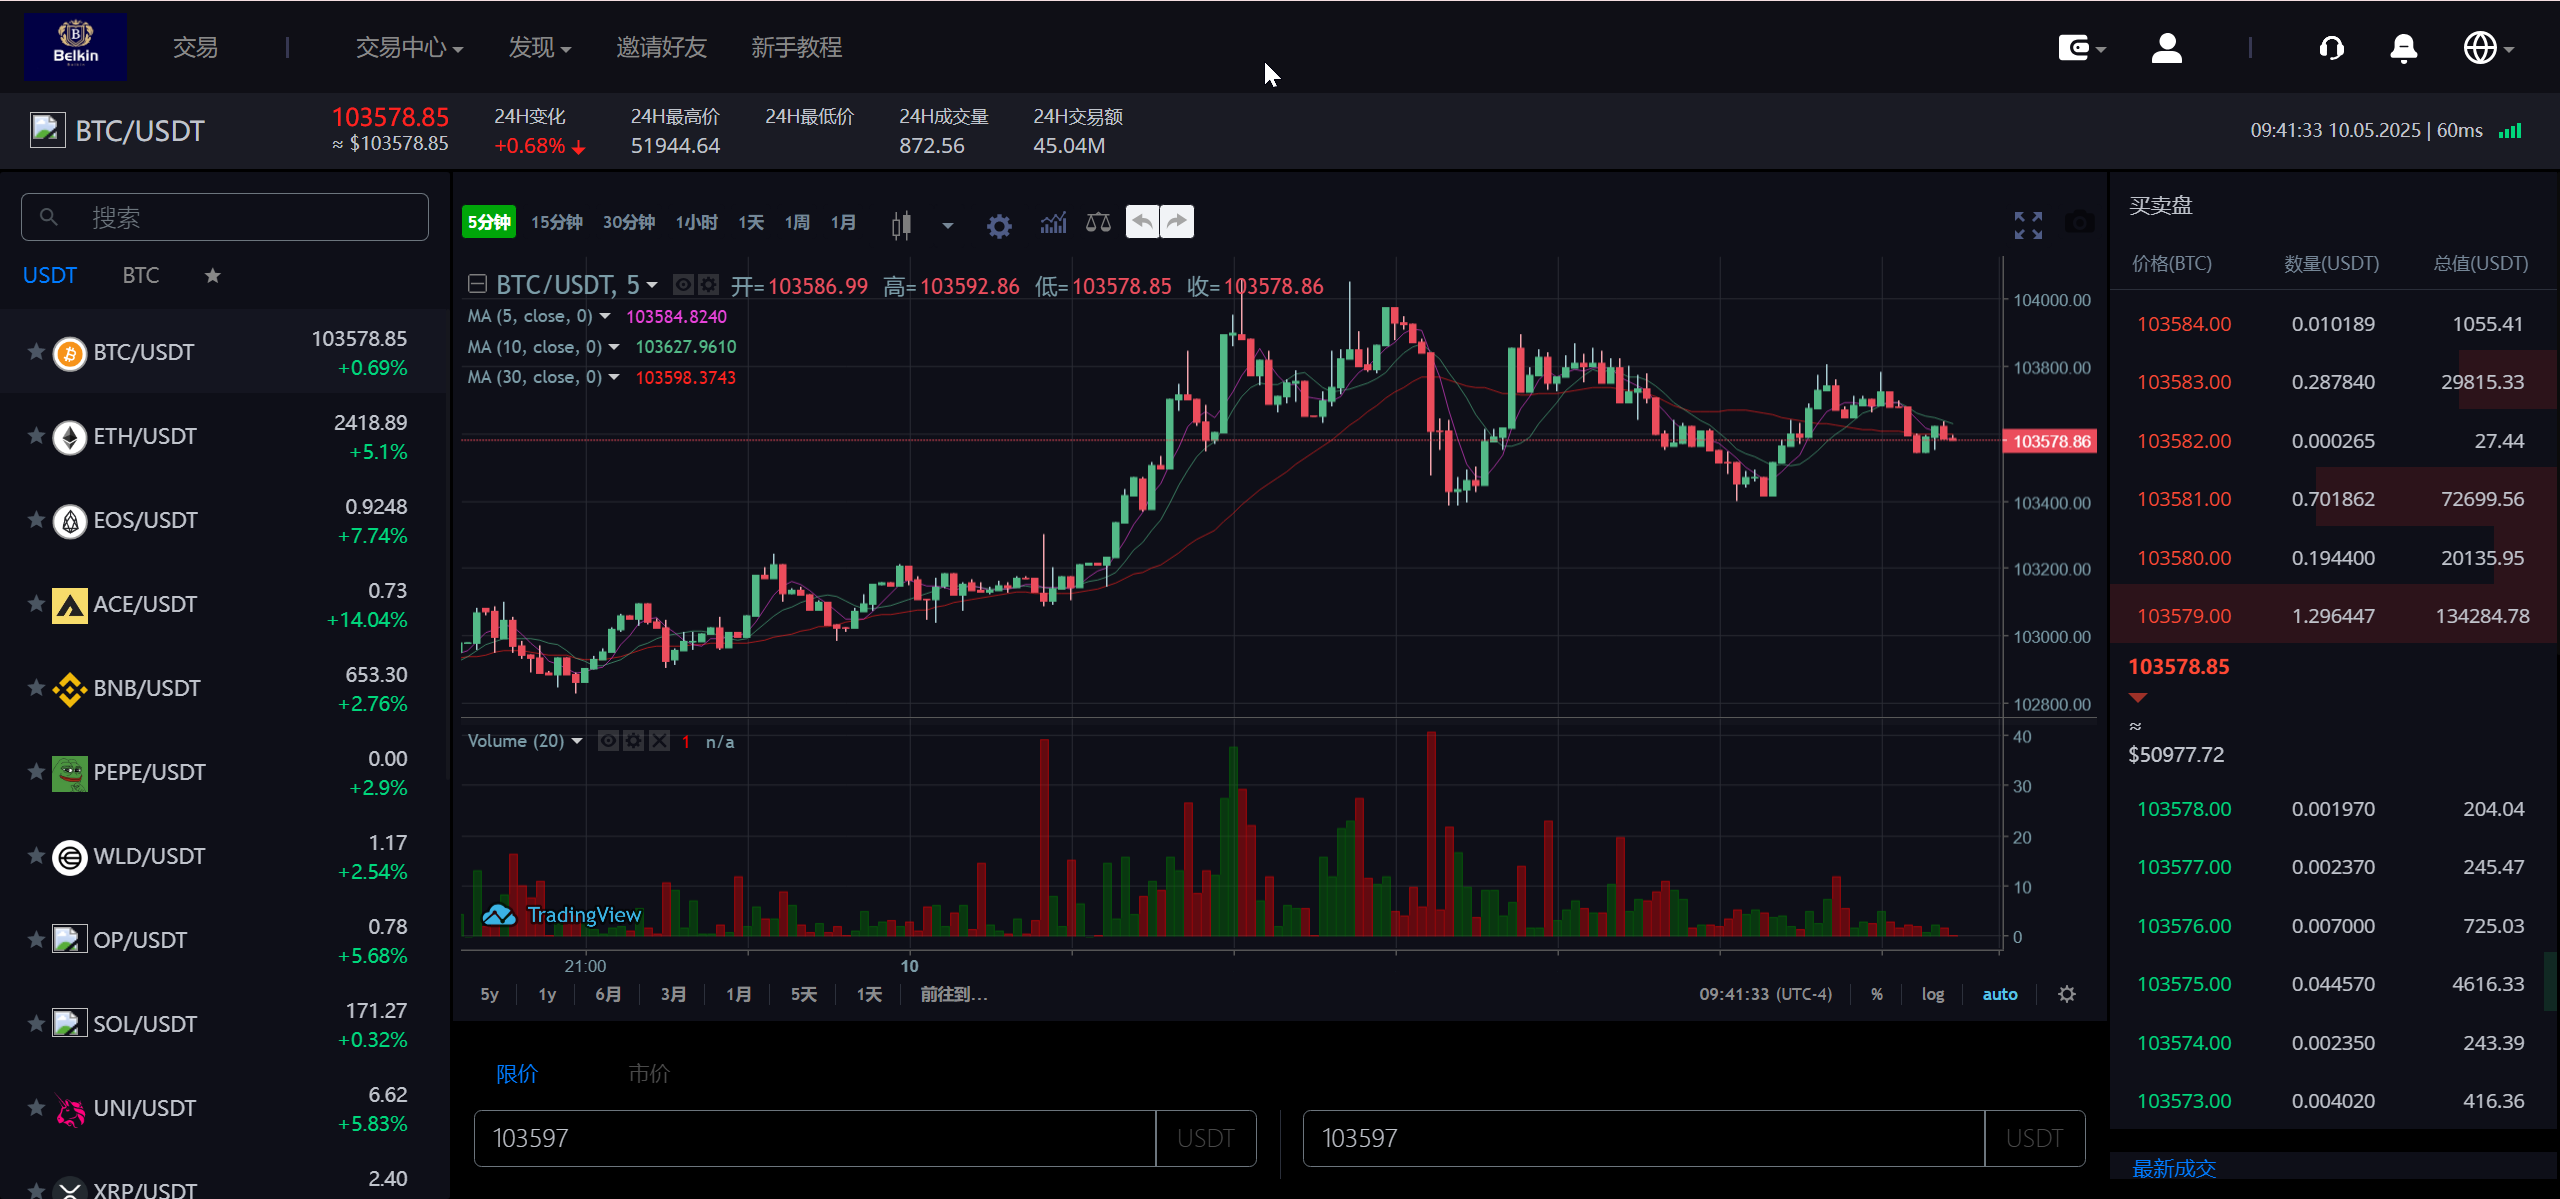Click the undo arrow above the chart
This screenshot has width=2560, height=1199.
pyautogui.click(x=1141, y=221)
